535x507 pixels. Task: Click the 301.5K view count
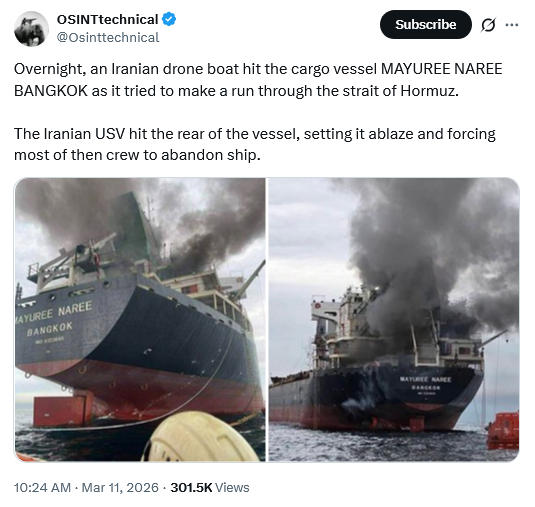pyautogui.click(x=191, y=488)
